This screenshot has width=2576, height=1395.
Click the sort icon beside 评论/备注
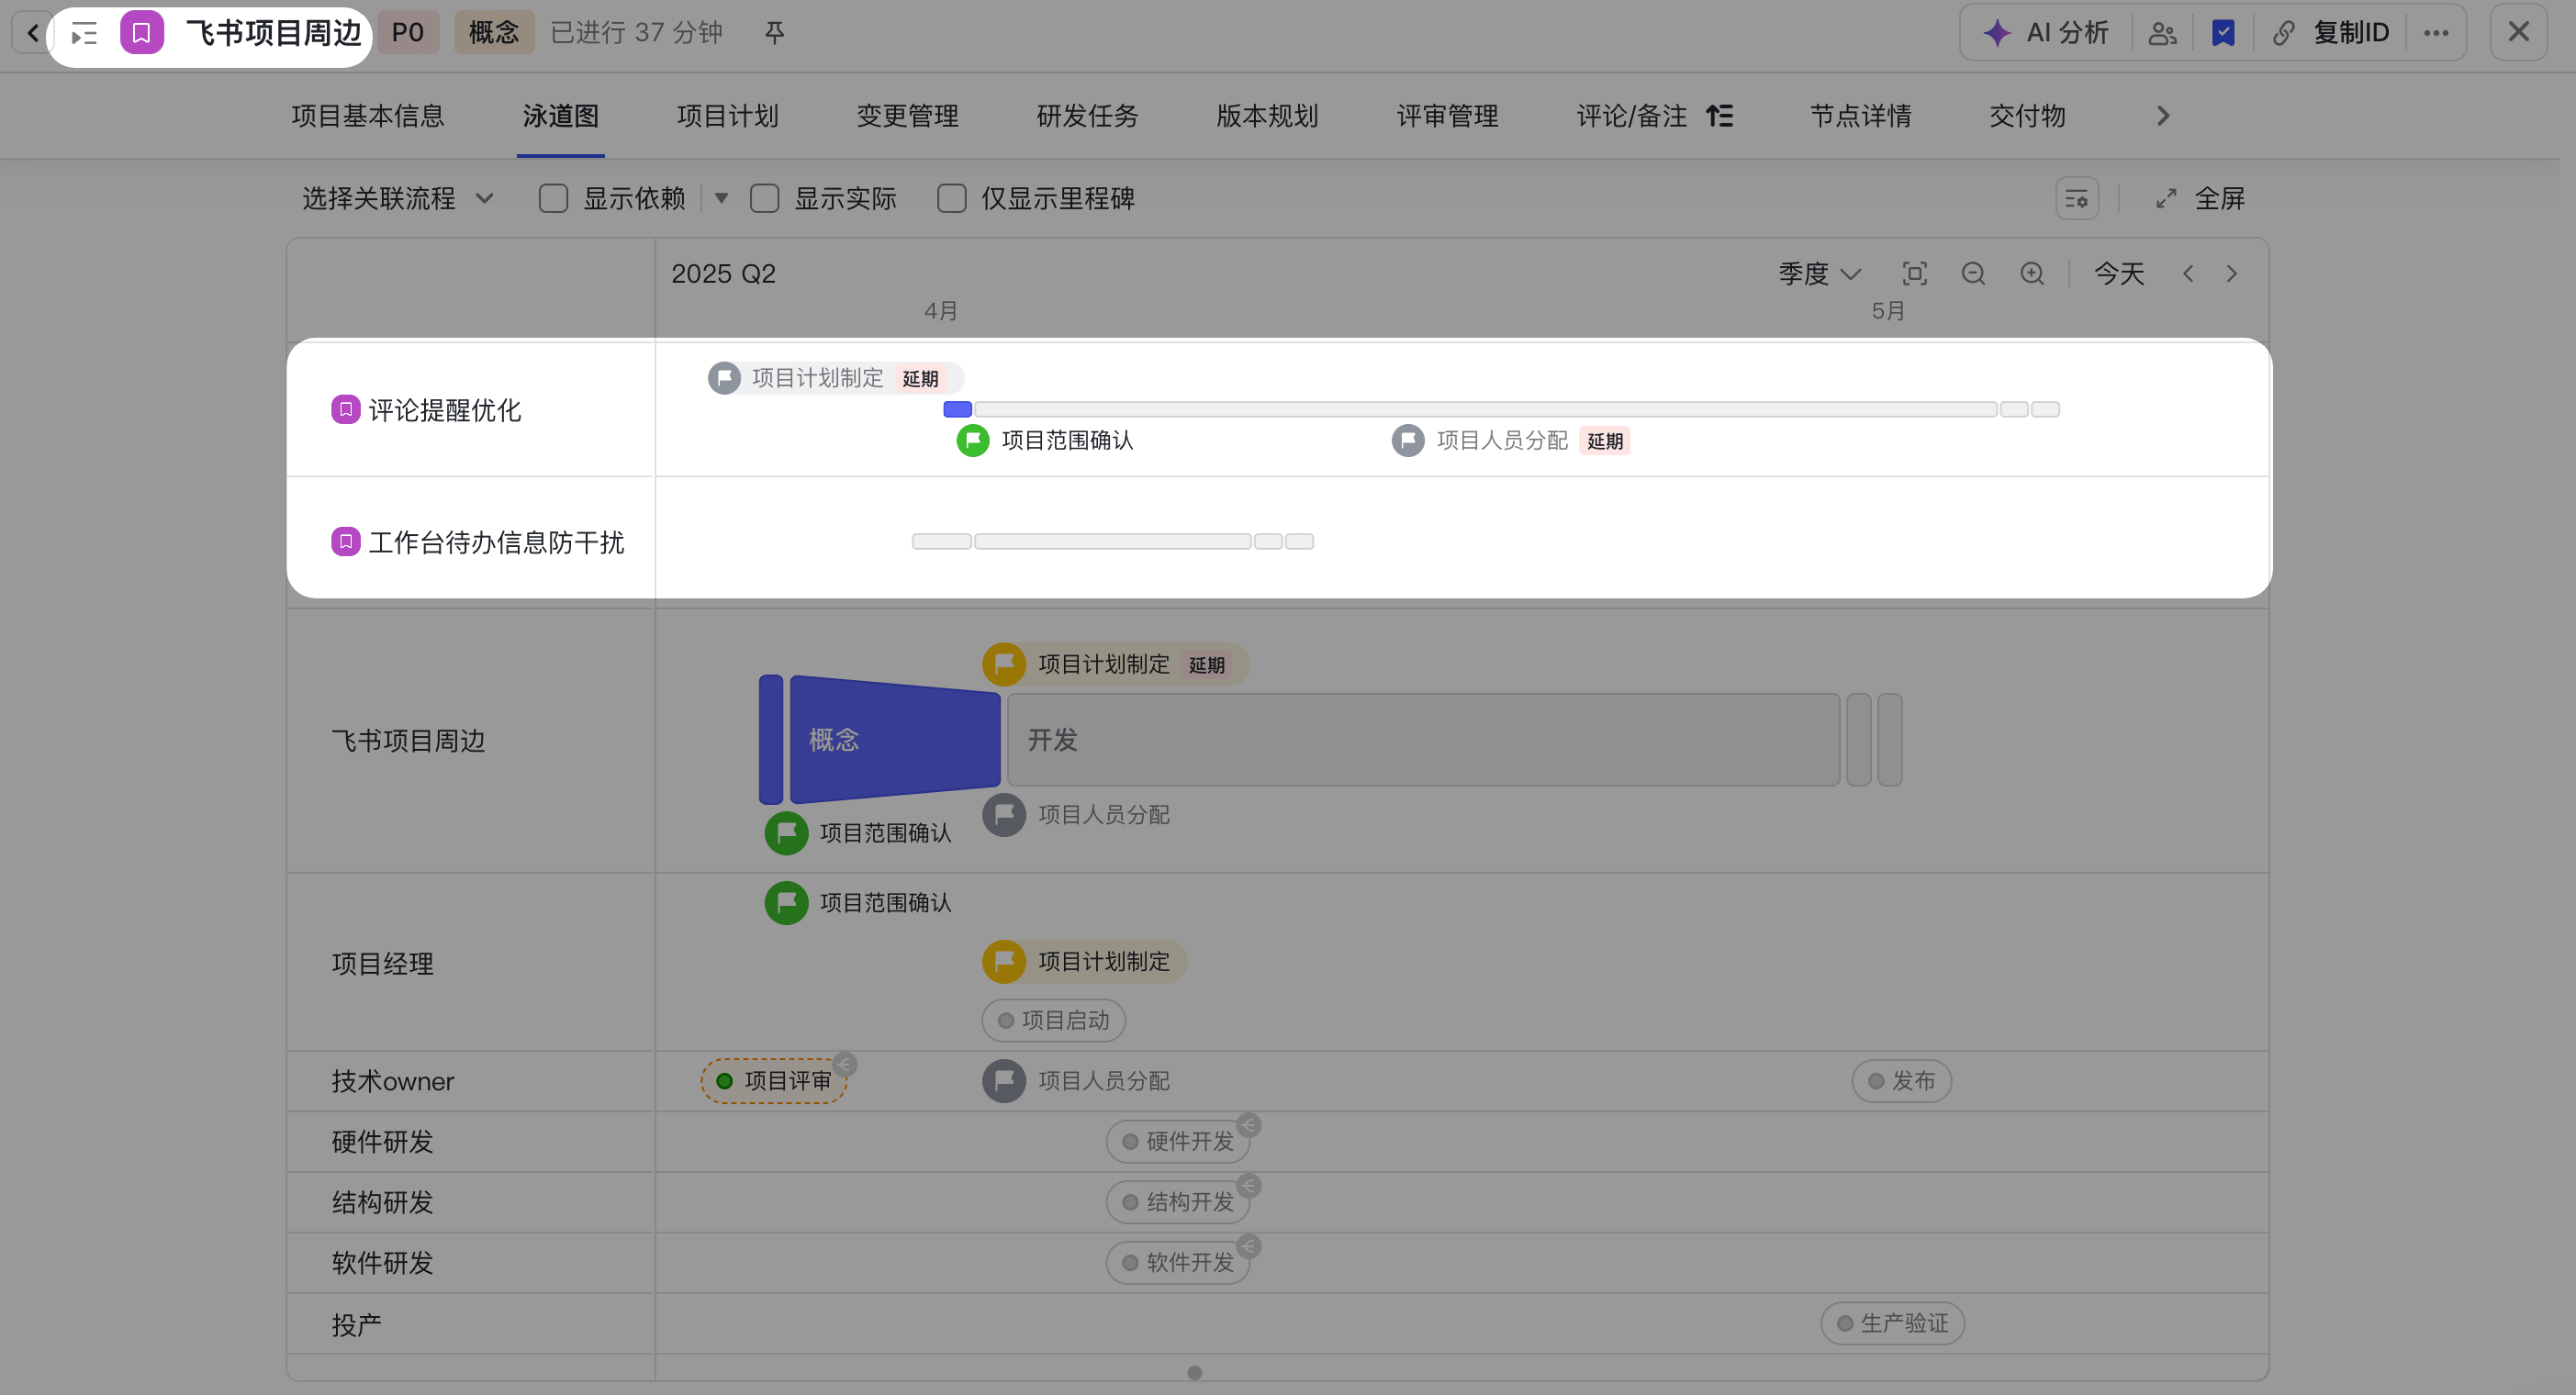[x=1719, y=116]
